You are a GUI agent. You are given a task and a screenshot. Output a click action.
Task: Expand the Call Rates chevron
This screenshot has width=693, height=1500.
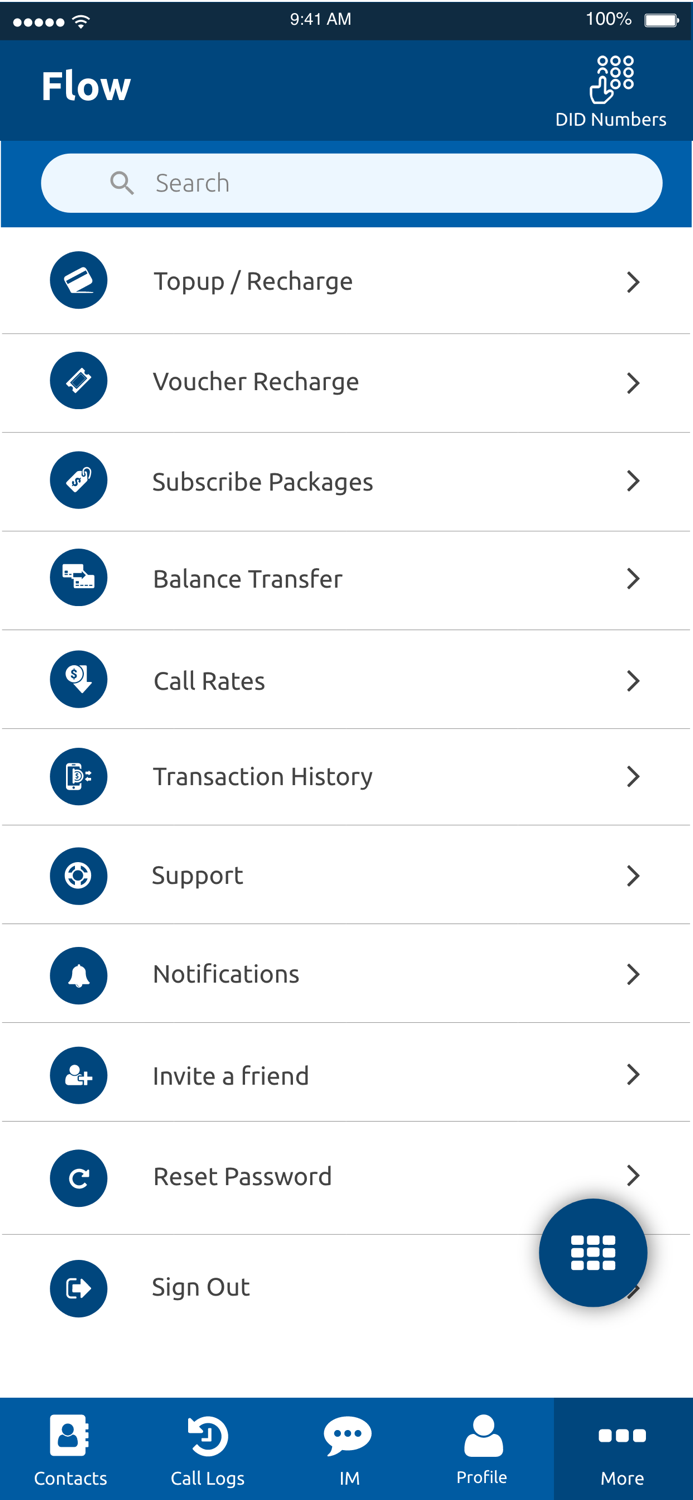coord(633,680)
